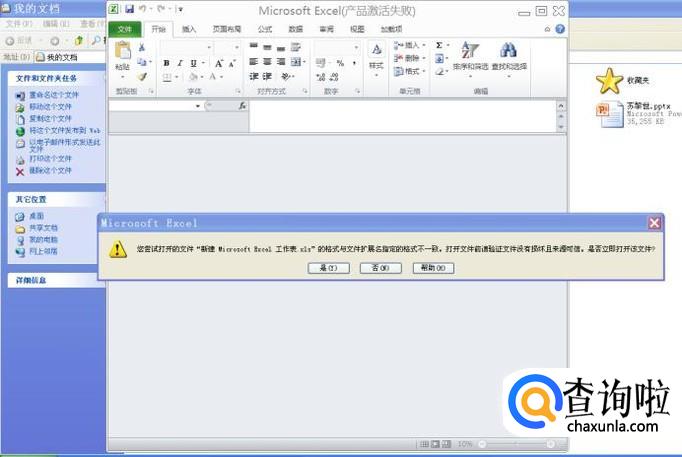The width and height of the screenshot is (682, 457).
Task: Click the Copy icon in the clipboard group
Action: (x=142, y=62)
